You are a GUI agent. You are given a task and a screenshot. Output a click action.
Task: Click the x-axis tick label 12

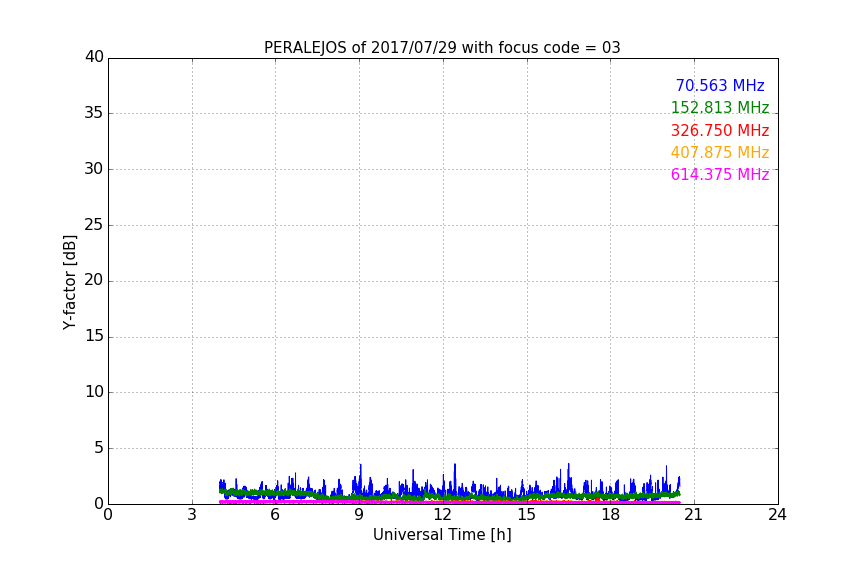442,515
